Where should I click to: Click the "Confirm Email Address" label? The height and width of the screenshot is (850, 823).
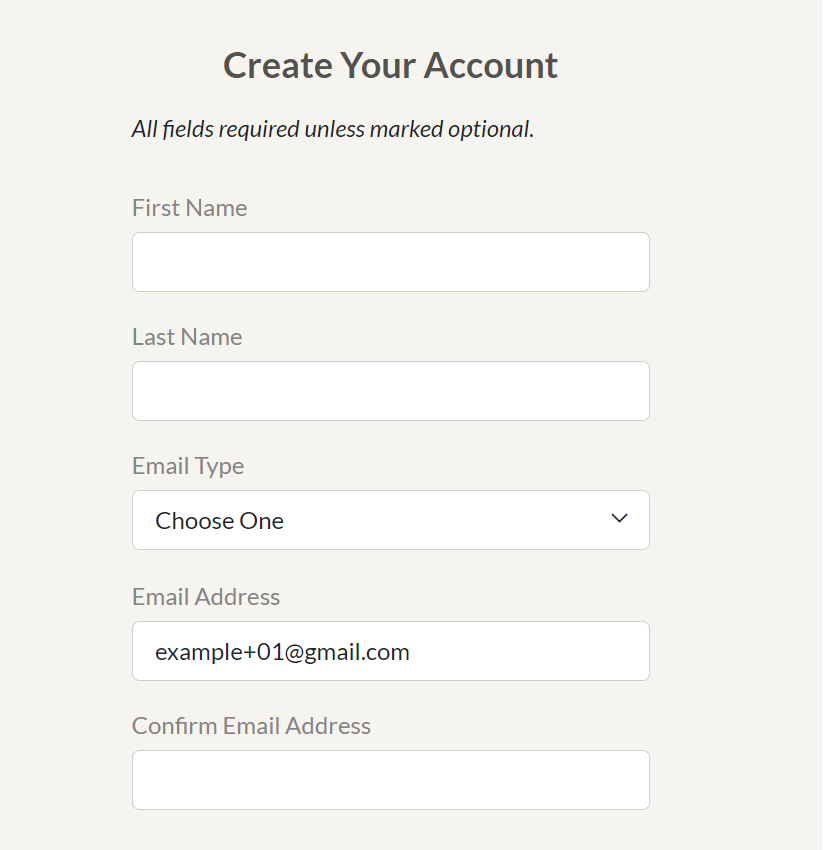251,726
